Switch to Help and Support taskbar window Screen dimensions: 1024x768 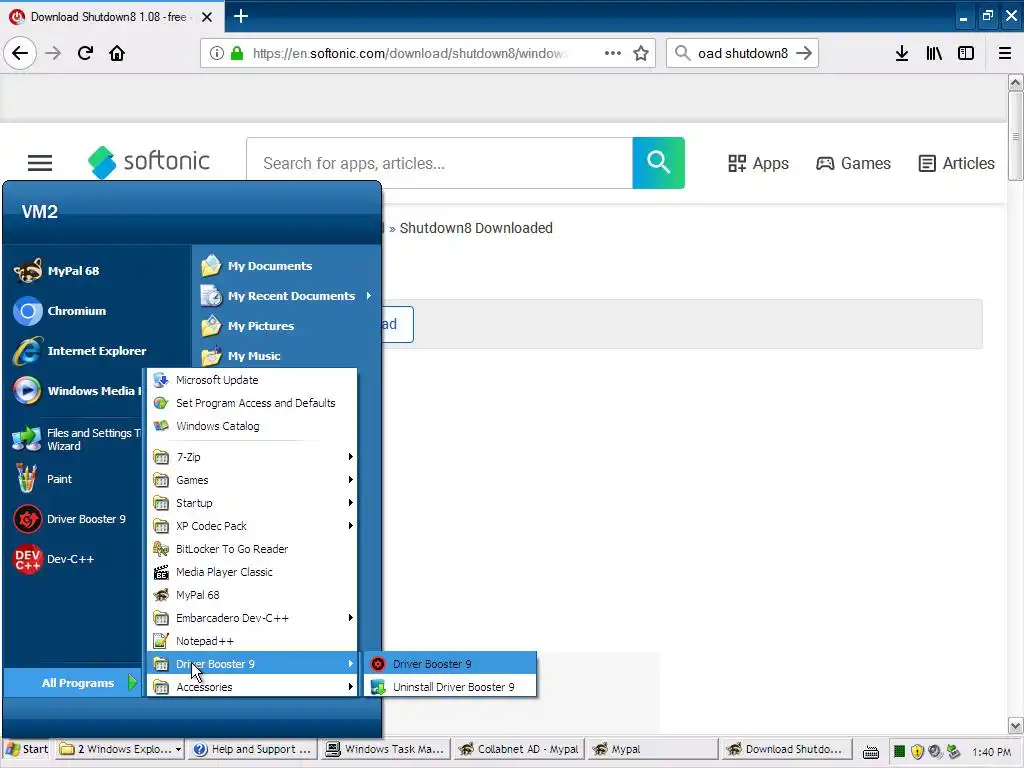pos(253,749)
